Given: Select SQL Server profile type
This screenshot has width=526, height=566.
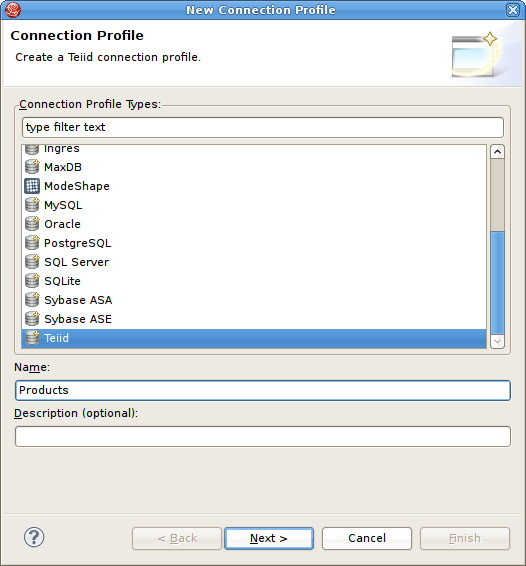Looking at the screenshot, I should [254, 262].
